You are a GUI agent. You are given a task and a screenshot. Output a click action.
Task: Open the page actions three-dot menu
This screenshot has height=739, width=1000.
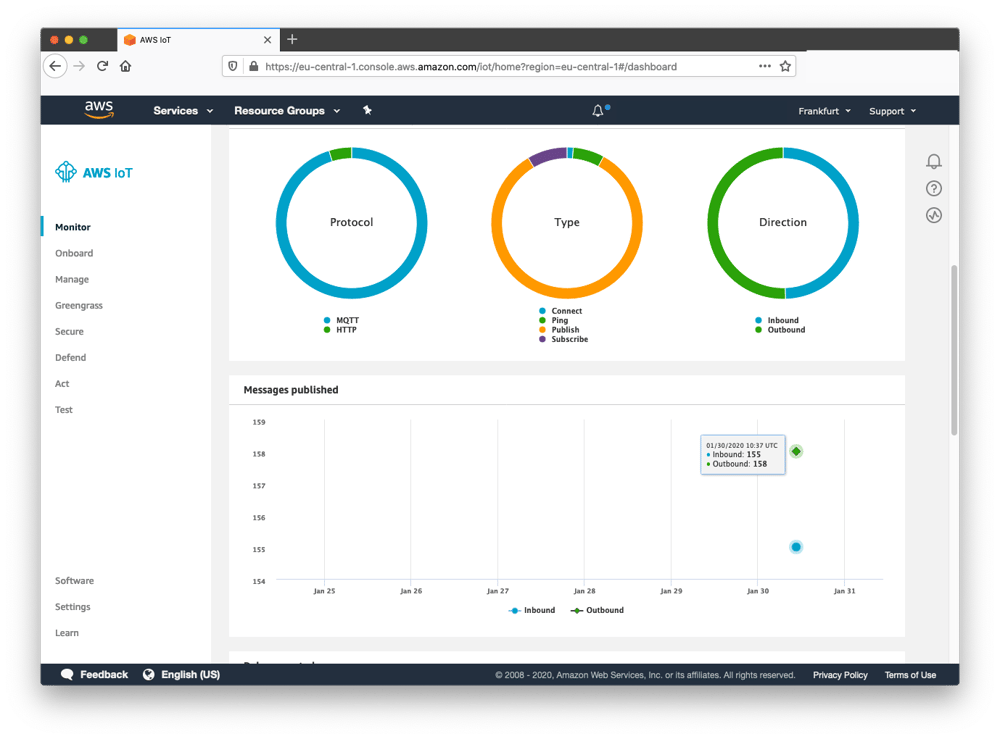765,66
